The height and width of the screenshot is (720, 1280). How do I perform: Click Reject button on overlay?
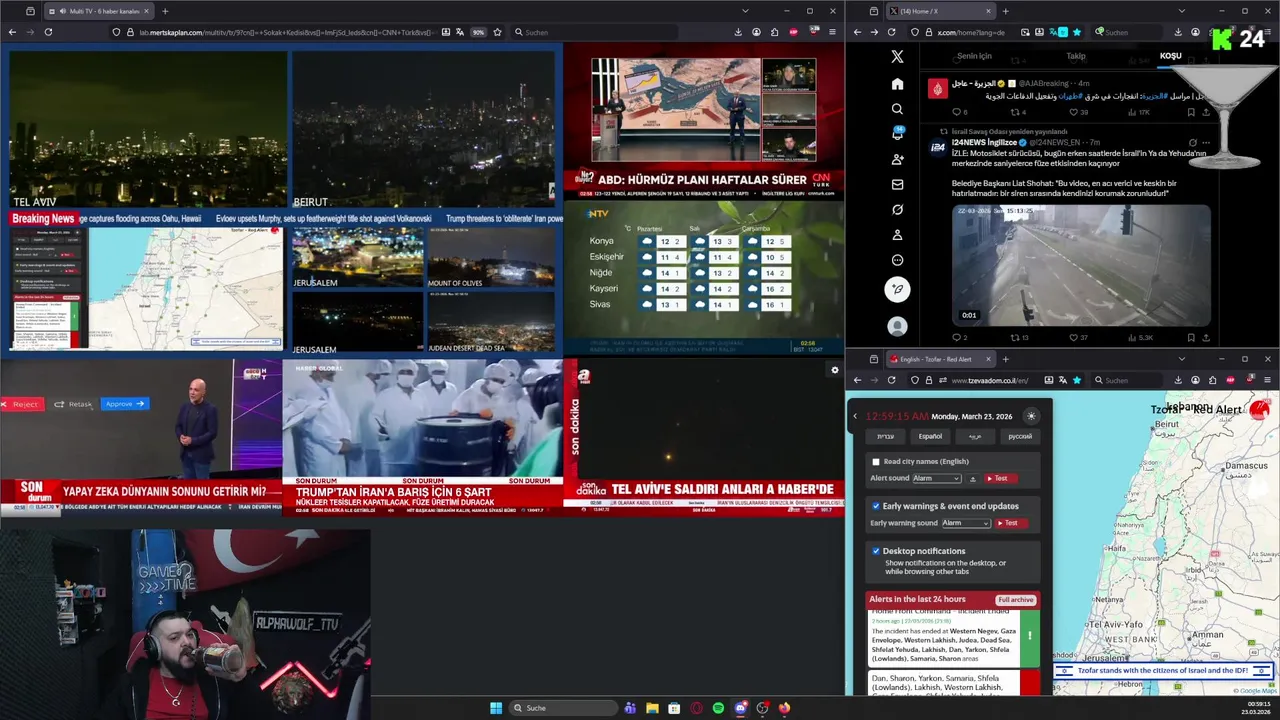tap(21, 404)
